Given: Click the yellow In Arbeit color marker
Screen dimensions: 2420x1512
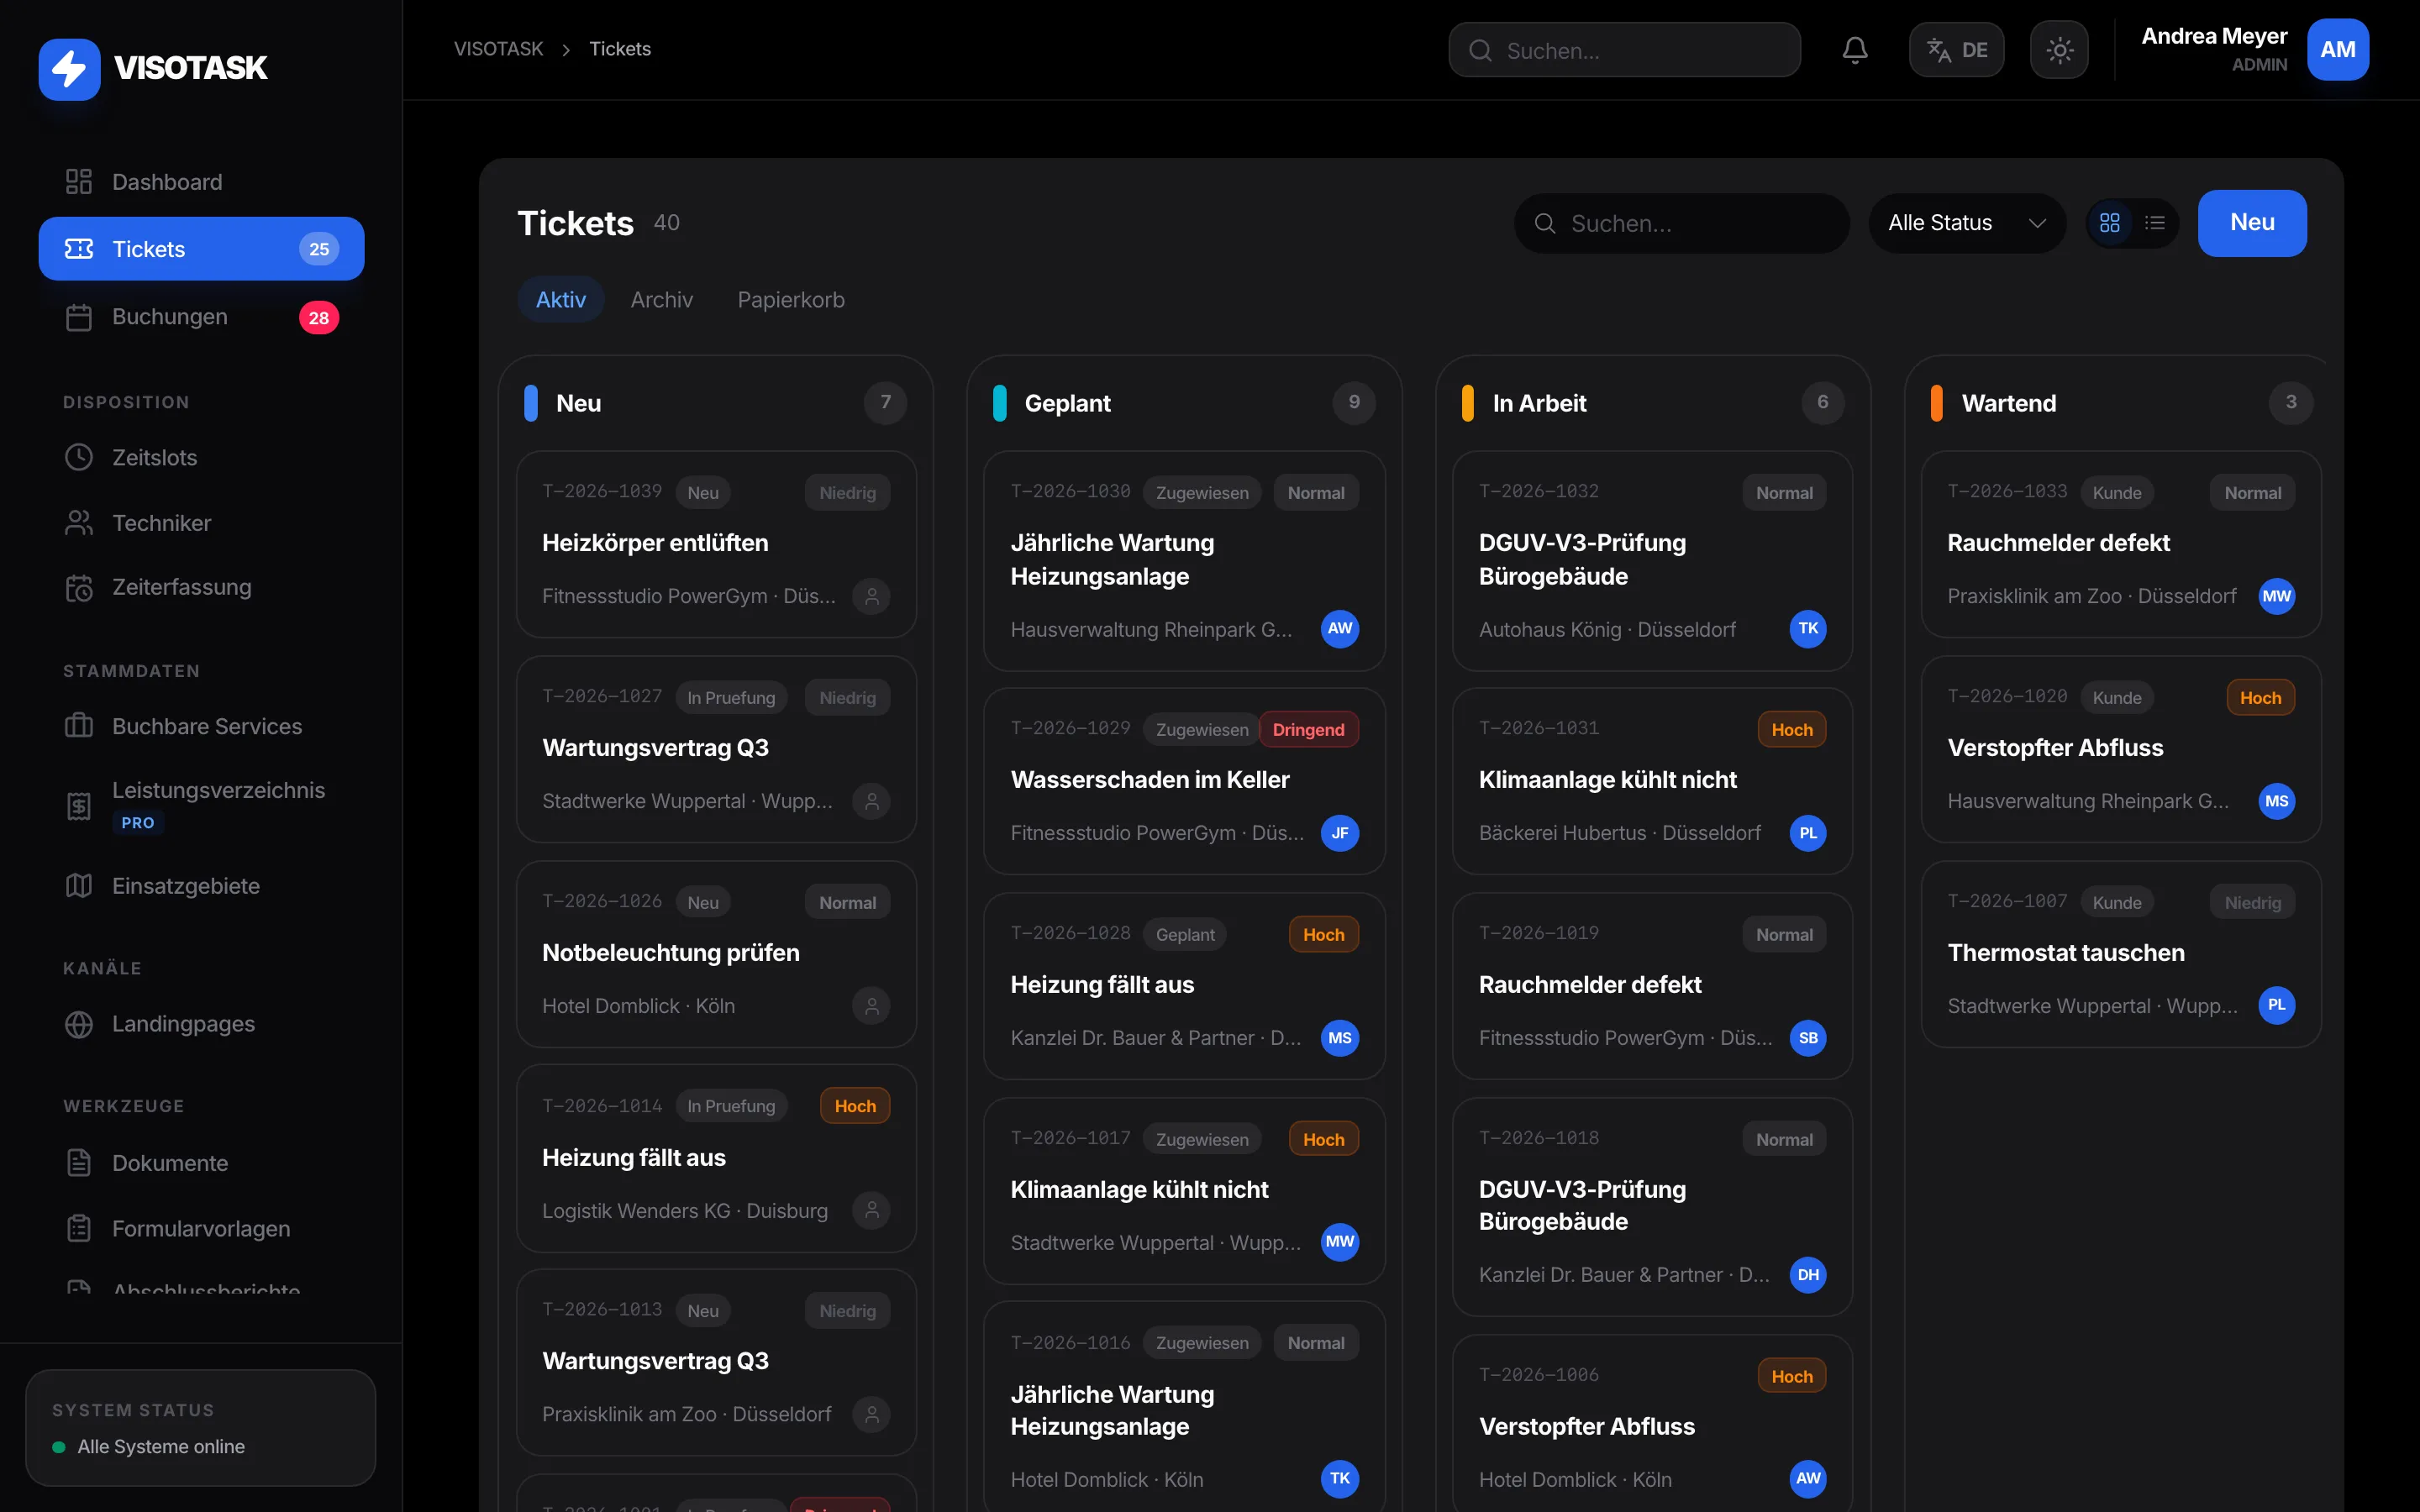Looking at the screenshot, I should pyautogui.click(x=1468, y=403).
